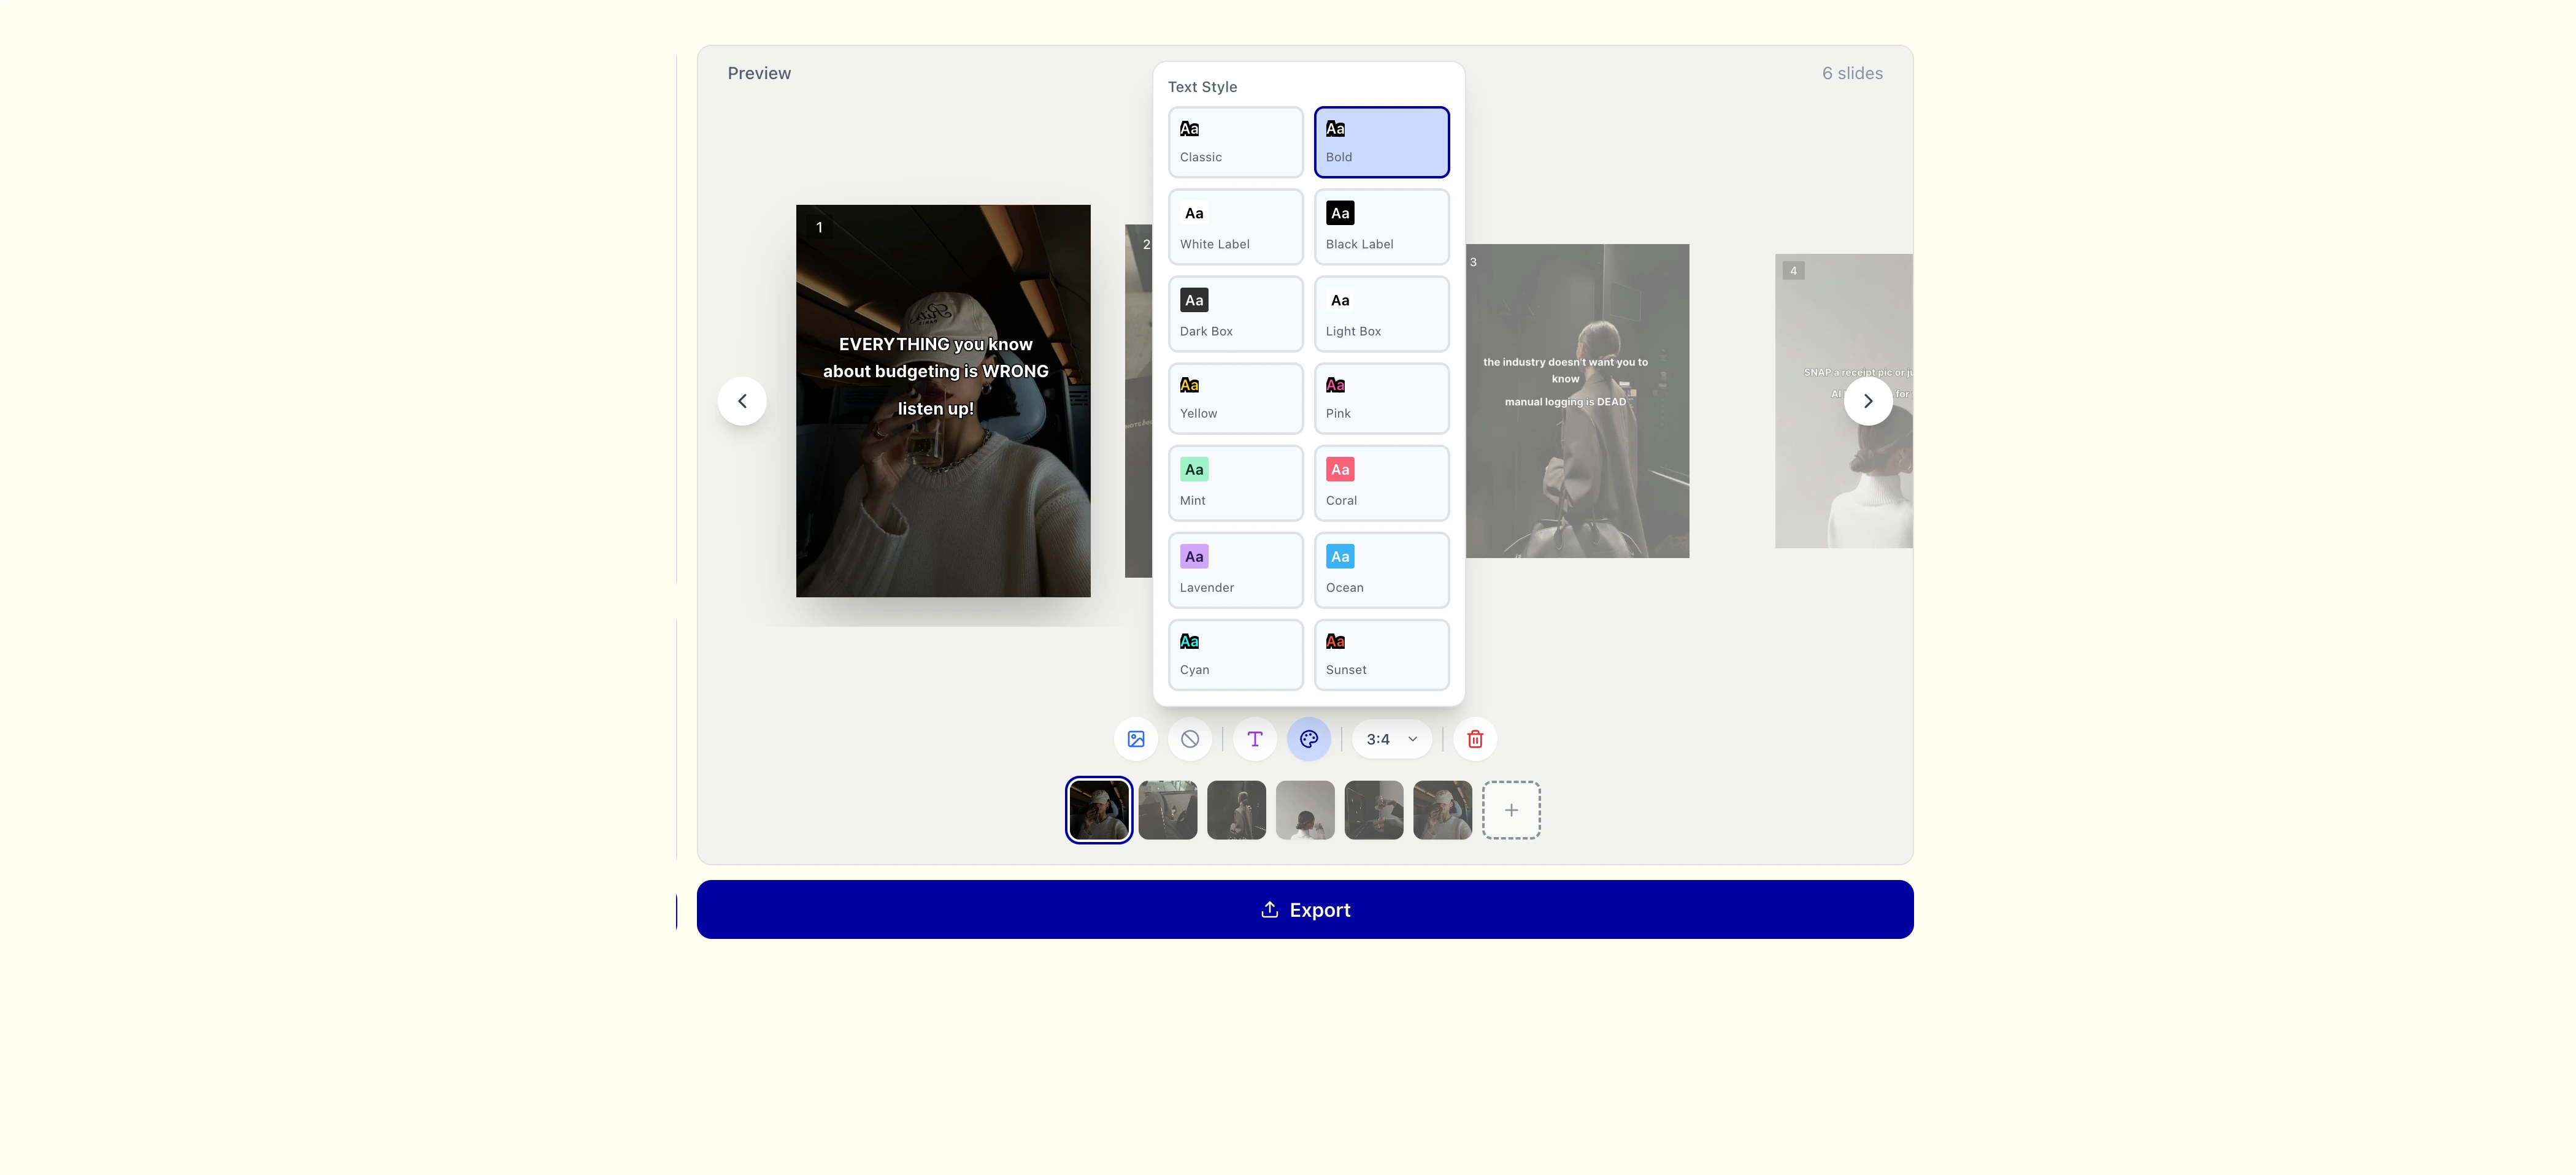Apply the Dark Box text style
The height and width of the screenshot is (1175, 2576).
[x=1235, y=314]
